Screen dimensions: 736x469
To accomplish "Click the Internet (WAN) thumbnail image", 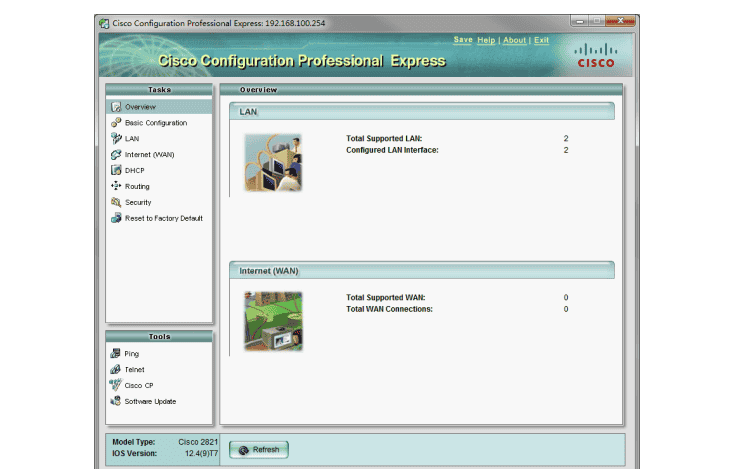I will pos(273,320).
